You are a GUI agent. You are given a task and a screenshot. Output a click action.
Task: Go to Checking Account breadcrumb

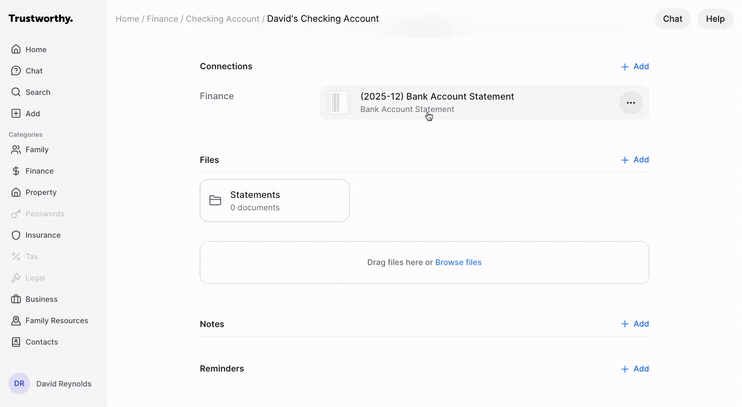click(222, 19)
